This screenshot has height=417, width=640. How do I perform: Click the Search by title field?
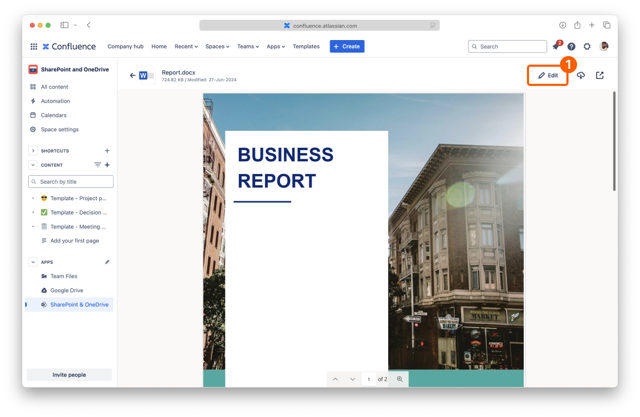(71, 182)
